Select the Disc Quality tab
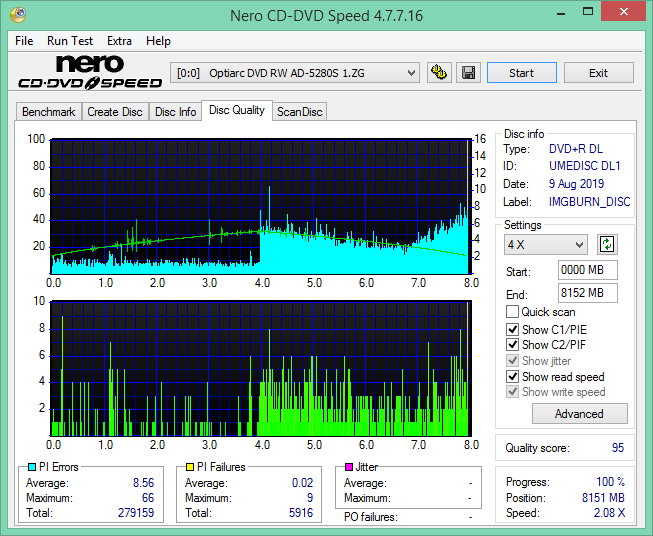The height and width of the screenshot is (536, 653). 237,110
